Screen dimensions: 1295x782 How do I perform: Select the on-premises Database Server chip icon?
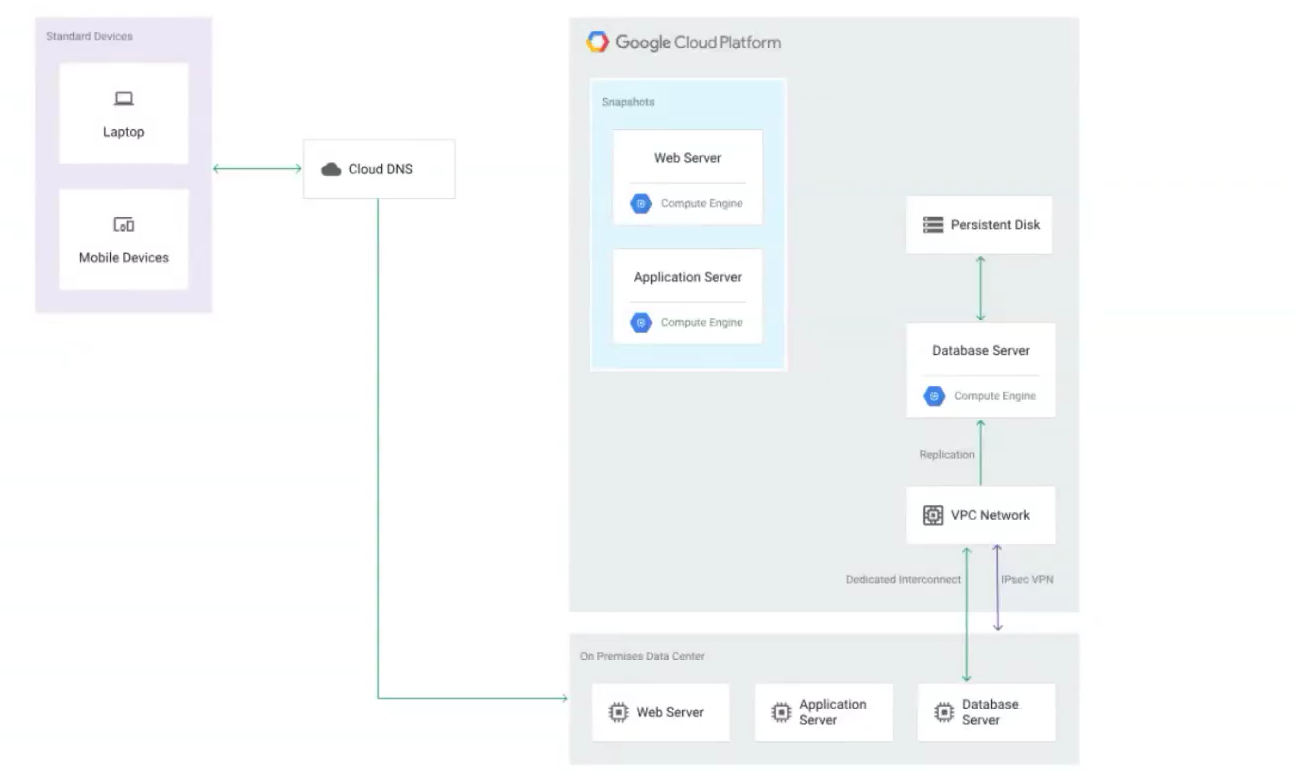(x=943, y=712)
